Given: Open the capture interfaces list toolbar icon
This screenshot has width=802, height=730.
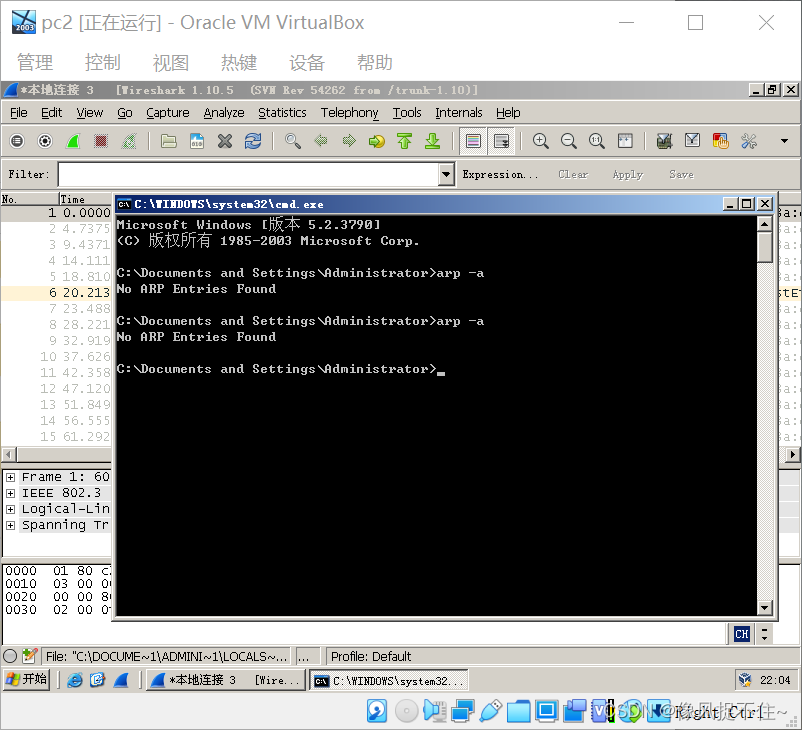Looking at the screenshot, I should coord(17,141).
